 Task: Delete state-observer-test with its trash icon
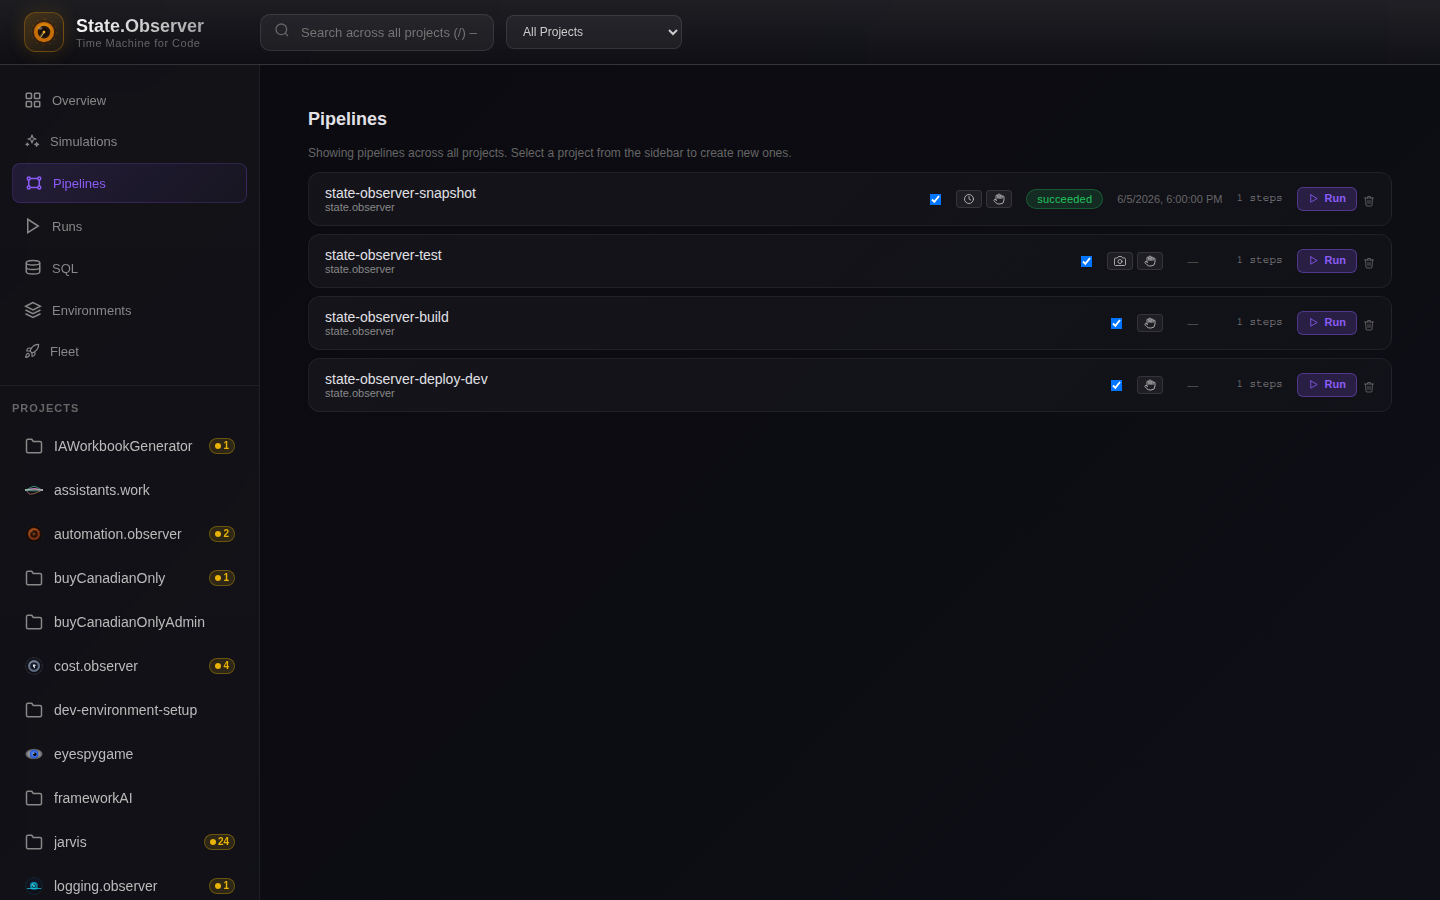point(1369,263)
